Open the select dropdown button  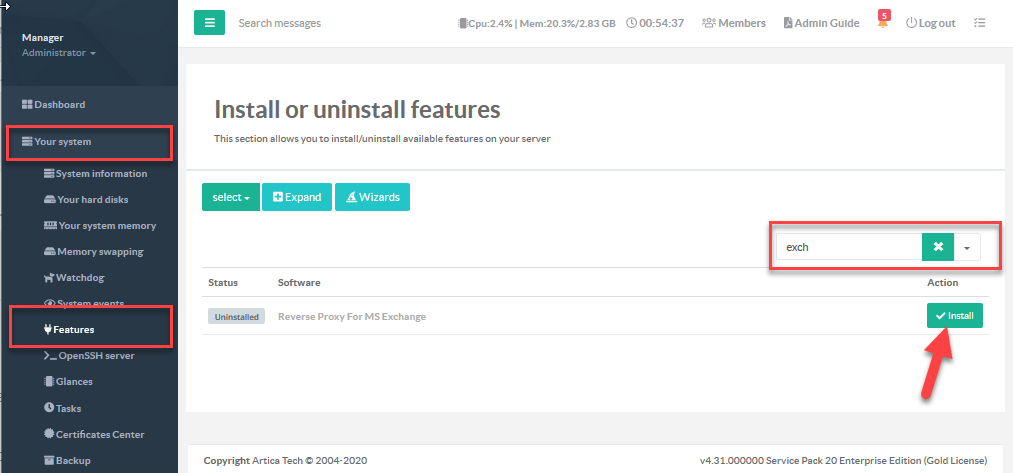(x=230, y=197)
